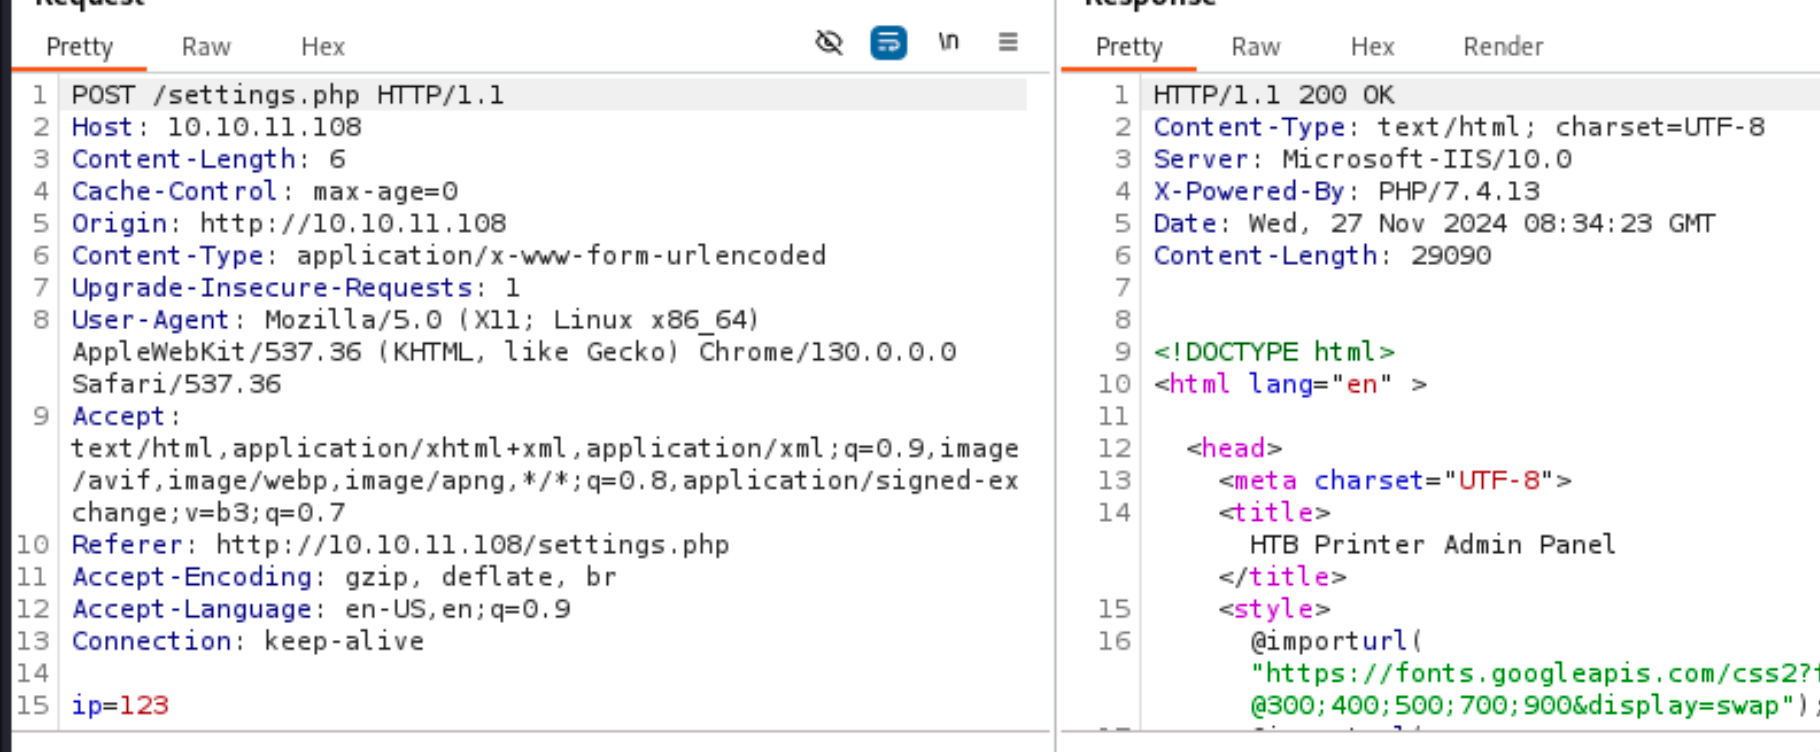Click the ip=123 request body parameter
This screenshot has width=1820, height=752.
tap(120, 705)
